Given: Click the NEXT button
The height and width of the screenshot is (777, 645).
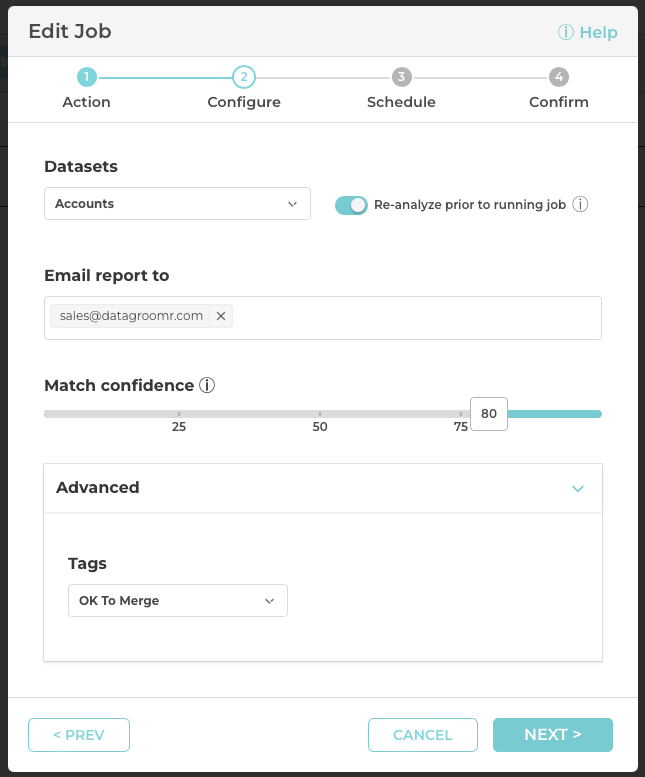Looking at the screenshot, I should coord(552,735).
